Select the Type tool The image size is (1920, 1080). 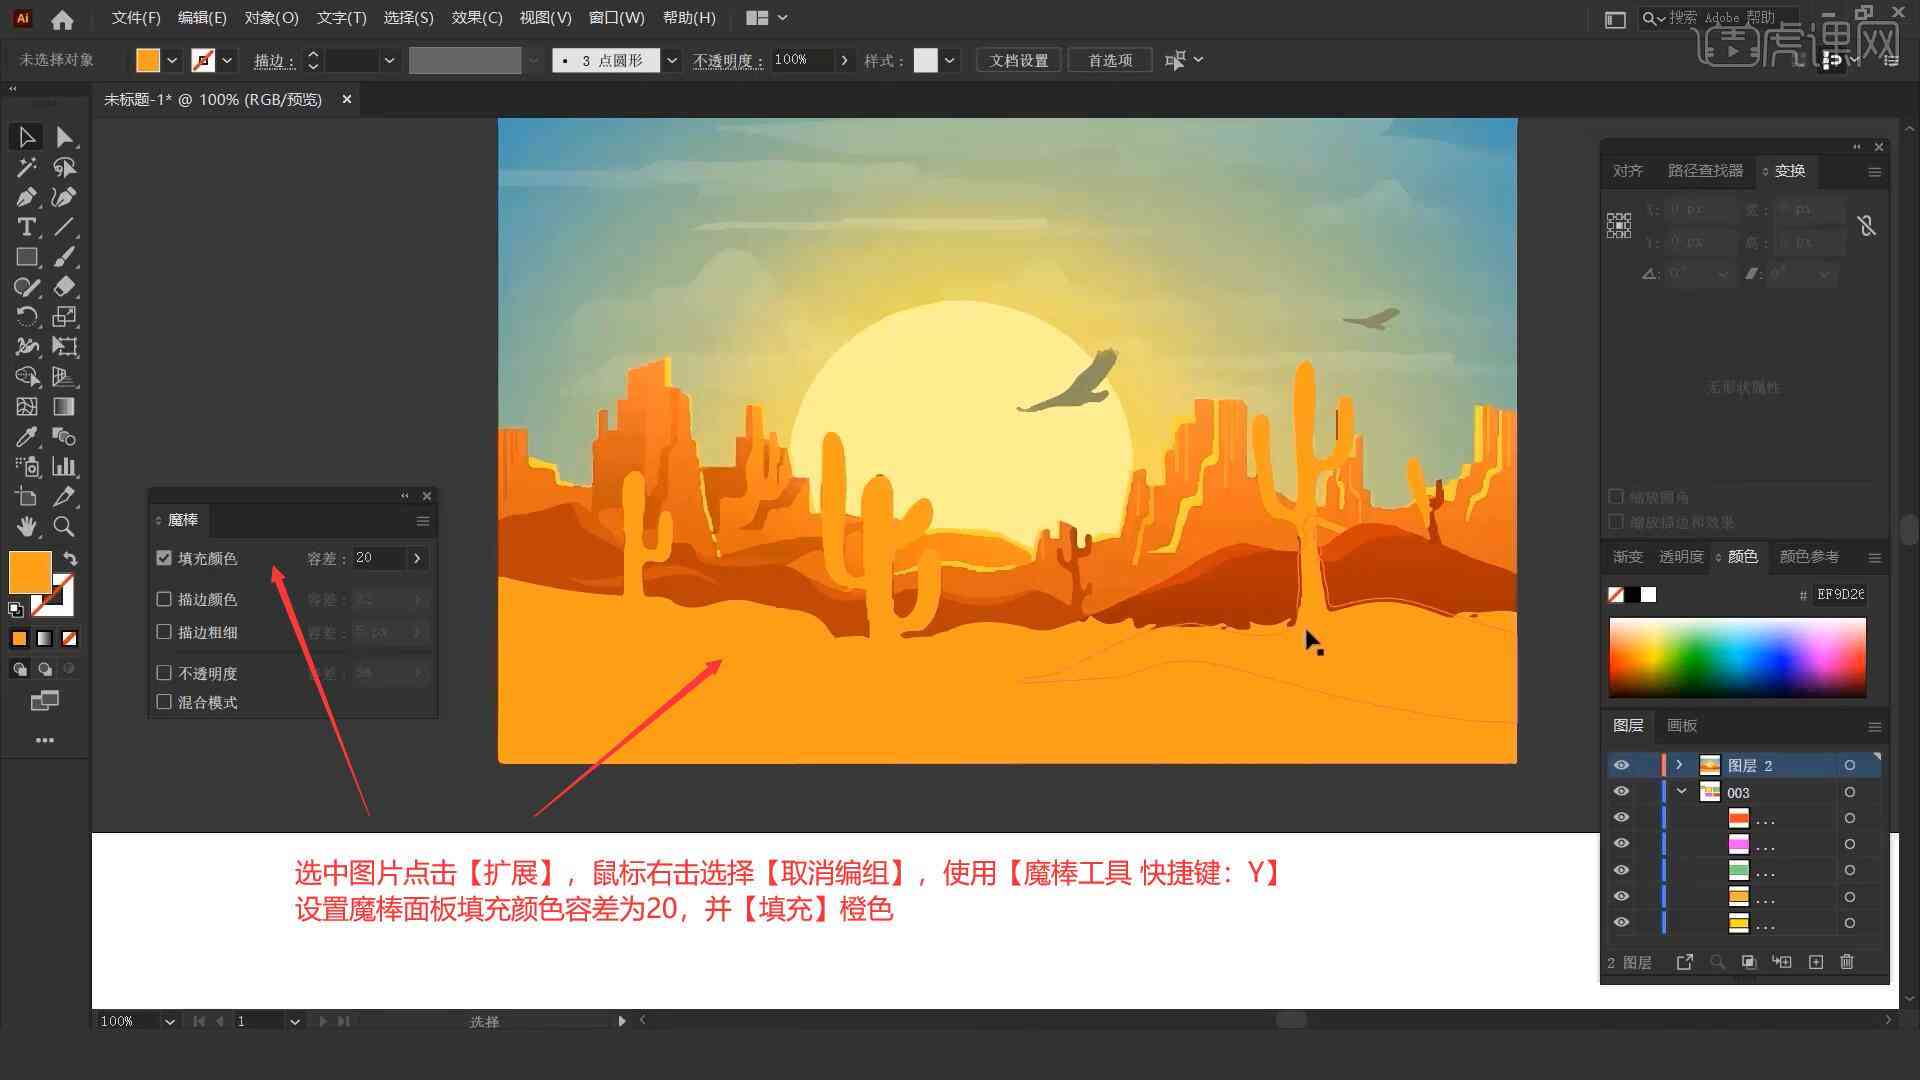click(x=25, y=225)
